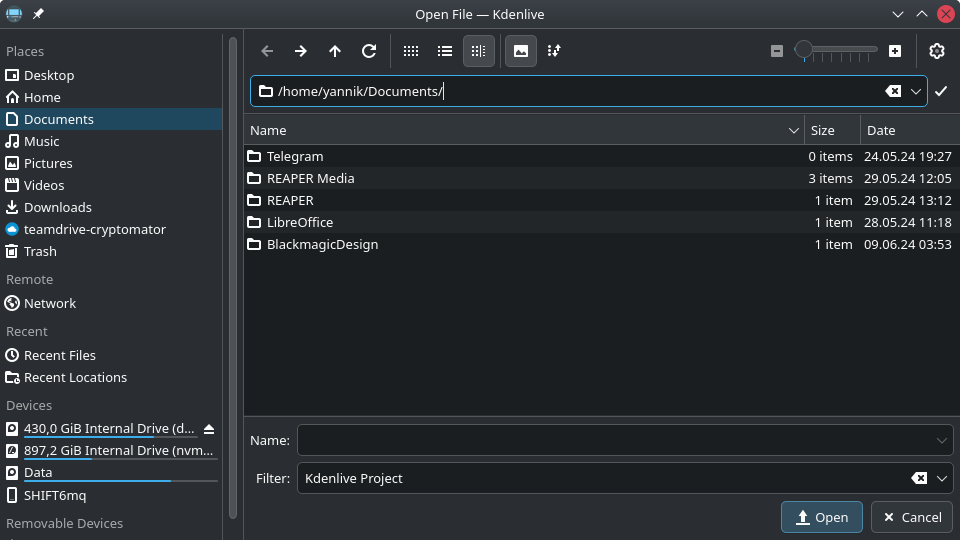
Task: Expand the Name field history dropdown
Action: tap(942, 440)
